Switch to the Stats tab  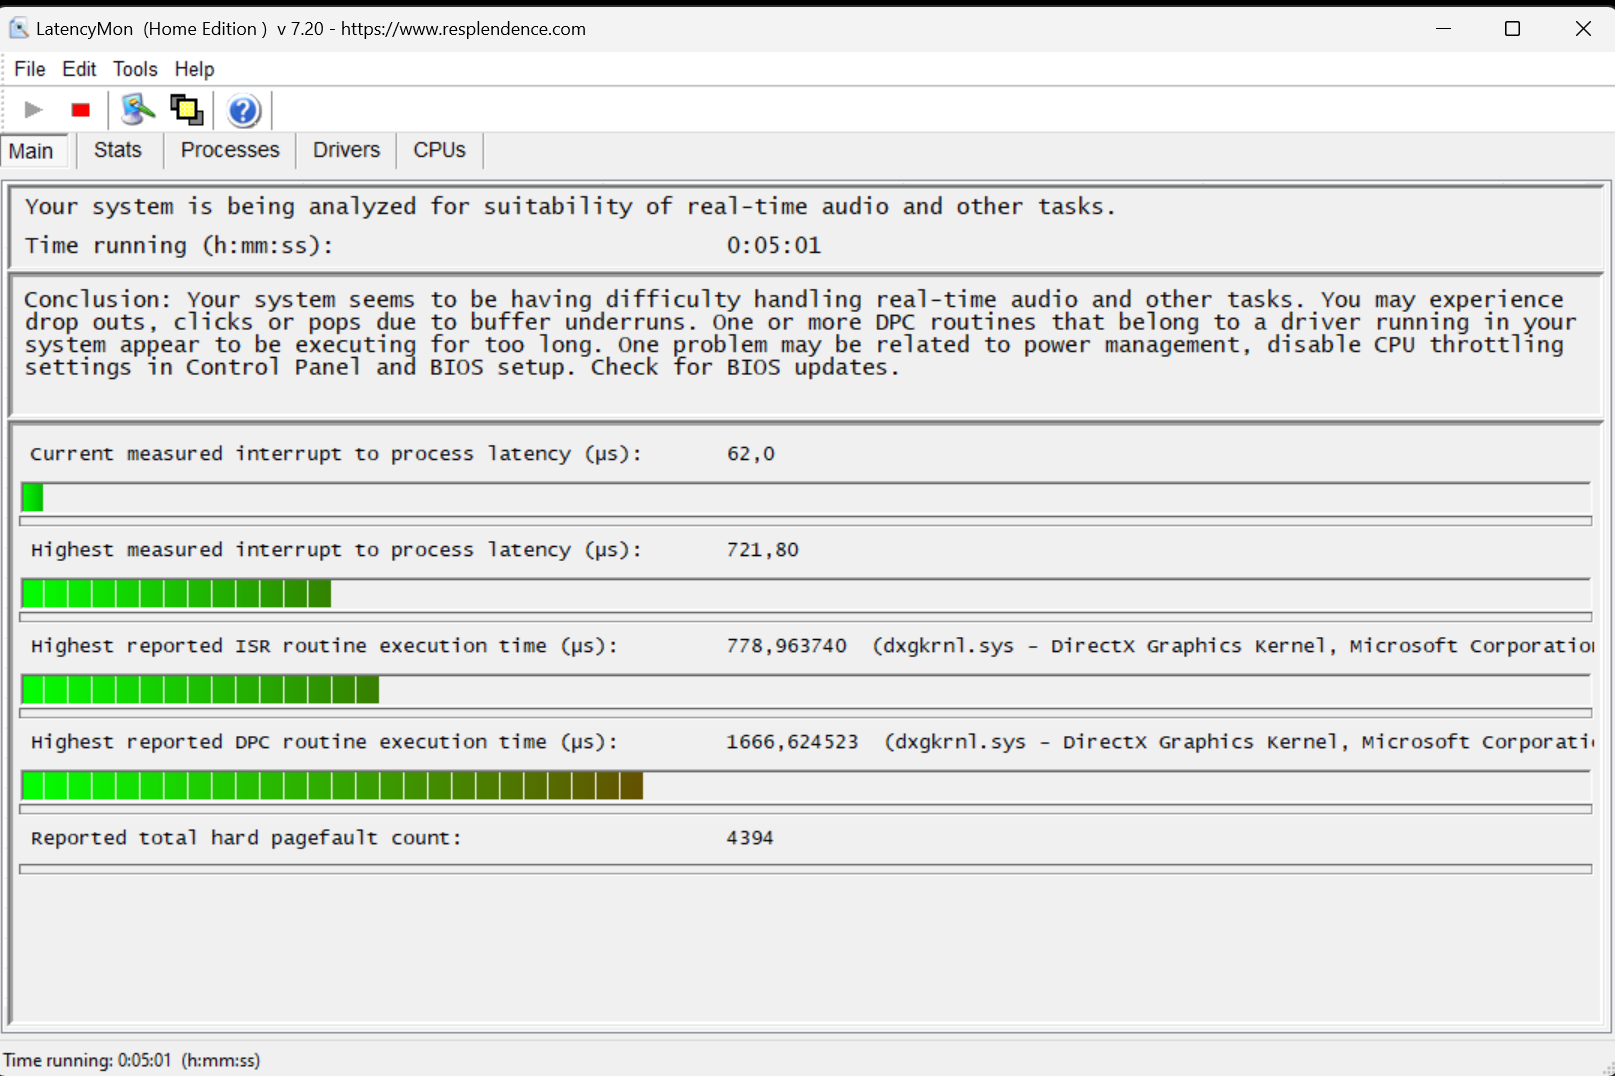[117, 150]
